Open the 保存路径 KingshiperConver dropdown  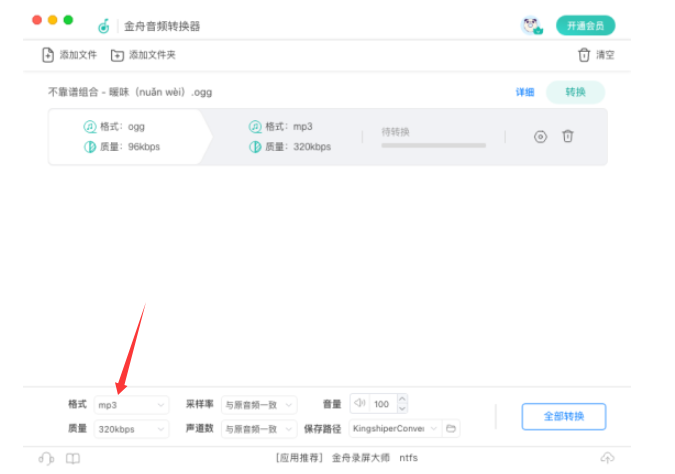(395, 428)
